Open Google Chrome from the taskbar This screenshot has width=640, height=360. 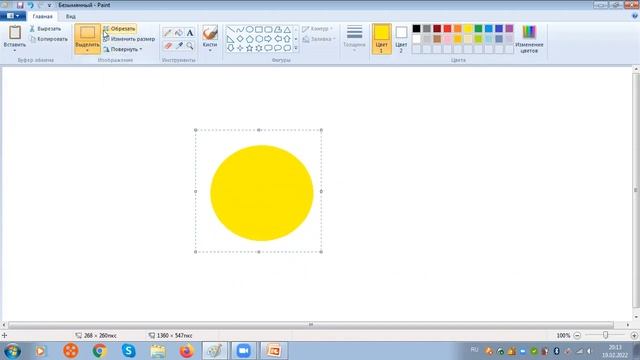tap(100, 351)
